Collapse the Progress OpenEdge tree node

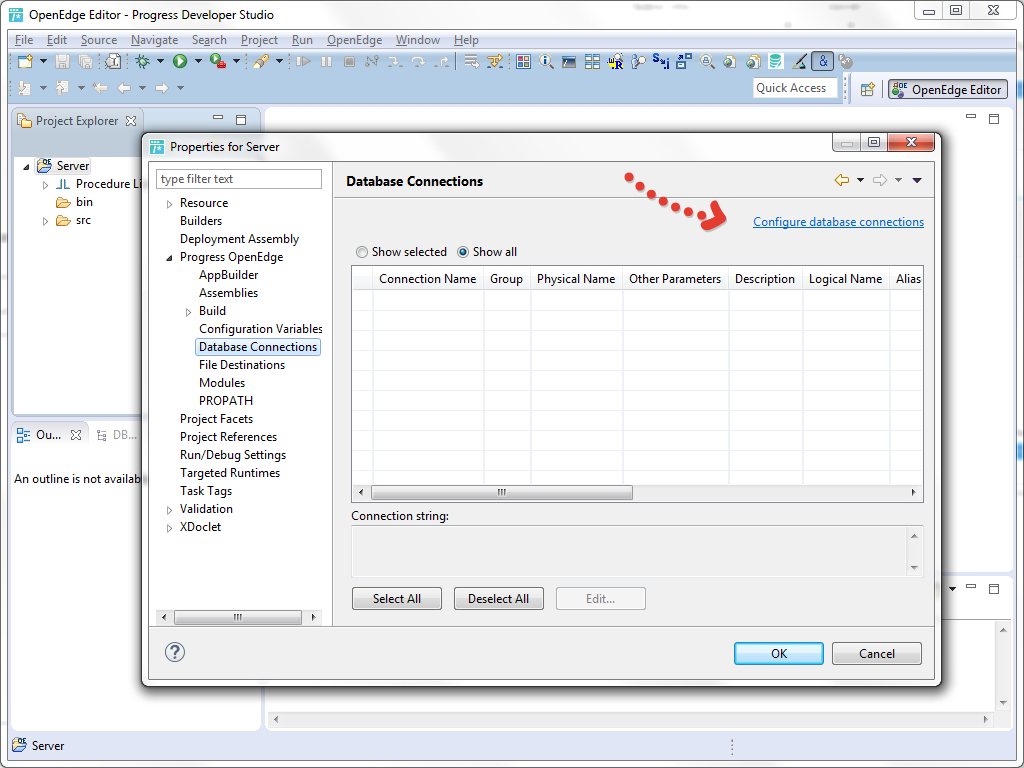pyautogui.click(x=169, y=258)
